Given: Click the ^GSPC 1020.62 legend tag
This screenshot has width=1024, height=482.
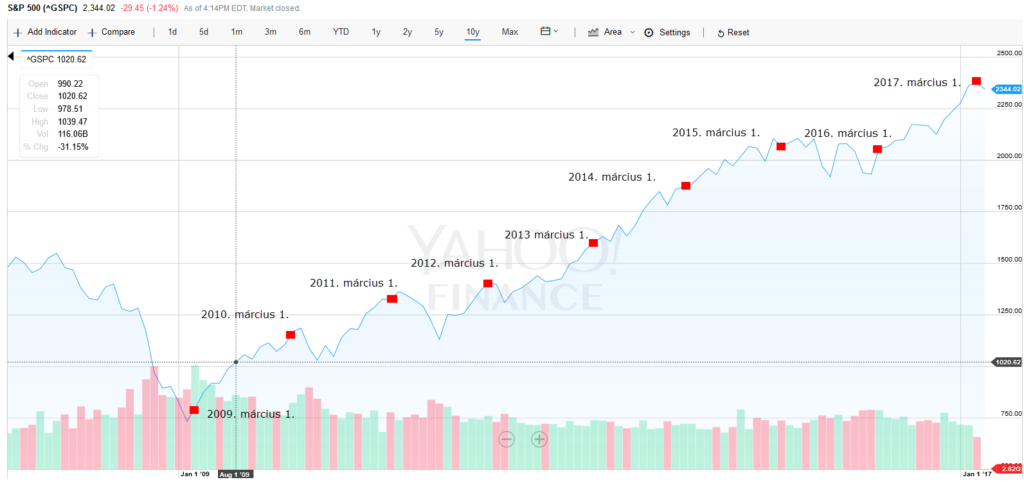Looking at the screenshot, I should click(x=56, y=59).
